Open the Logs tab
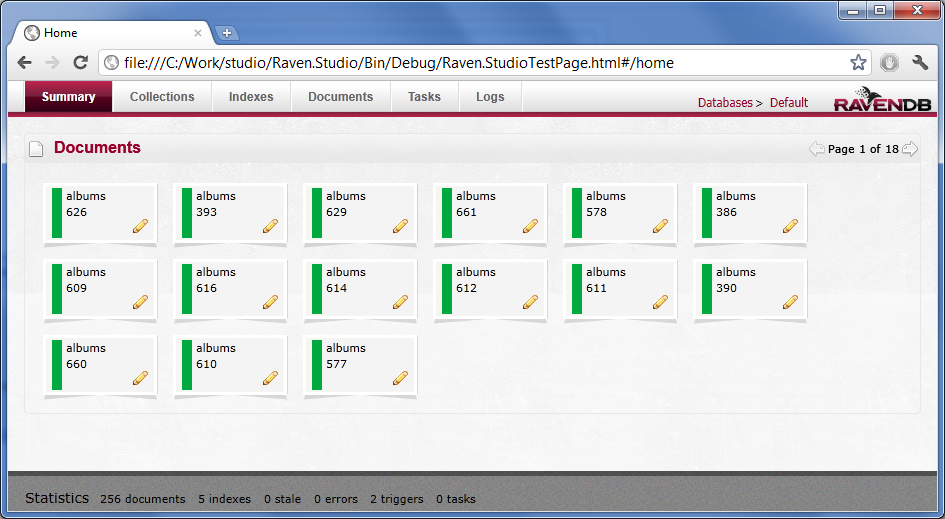945x519 pixels. coord(490,97)
